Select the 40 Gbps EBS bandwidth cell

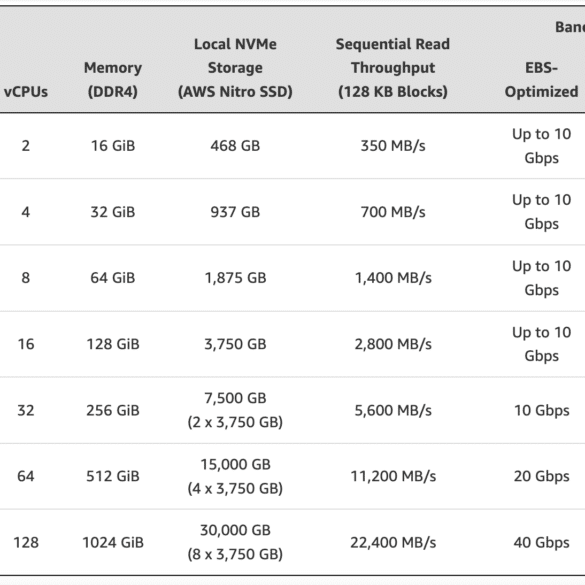(541, 542)
